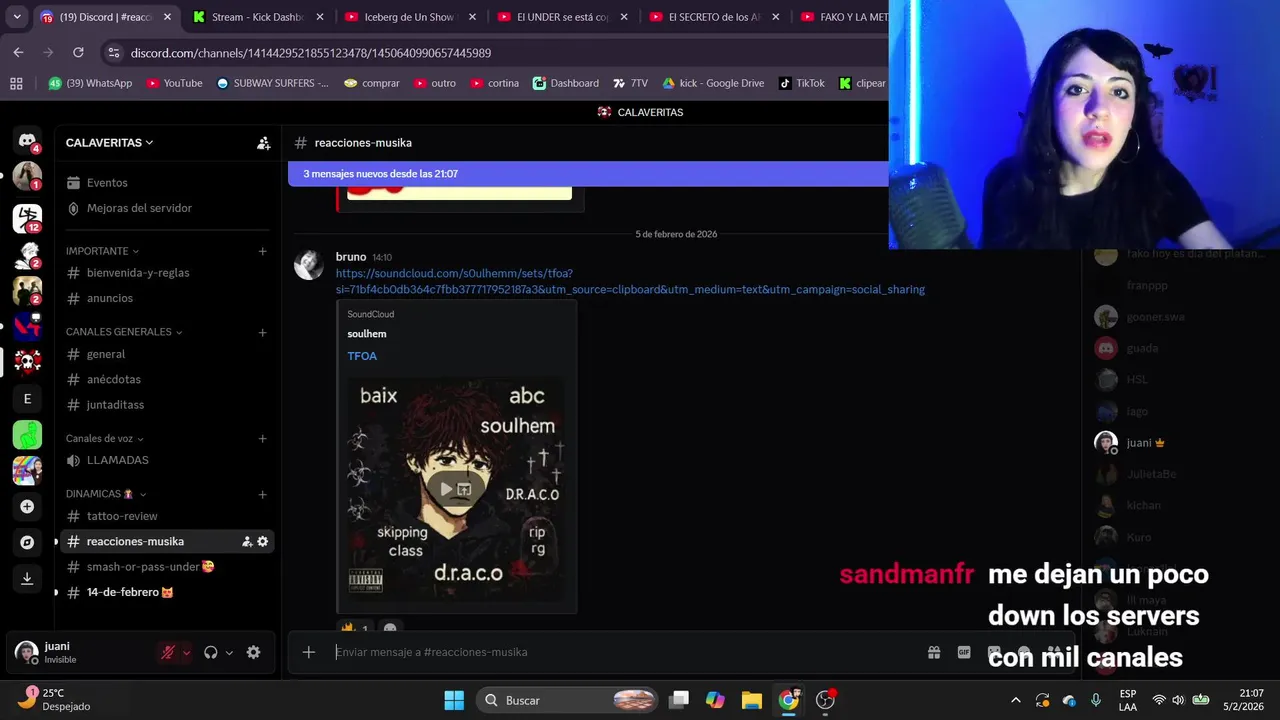This screenshot has height=720, width=1280.
Task: Open the gift Nitro icon in message bar
Action: (934, 652)
